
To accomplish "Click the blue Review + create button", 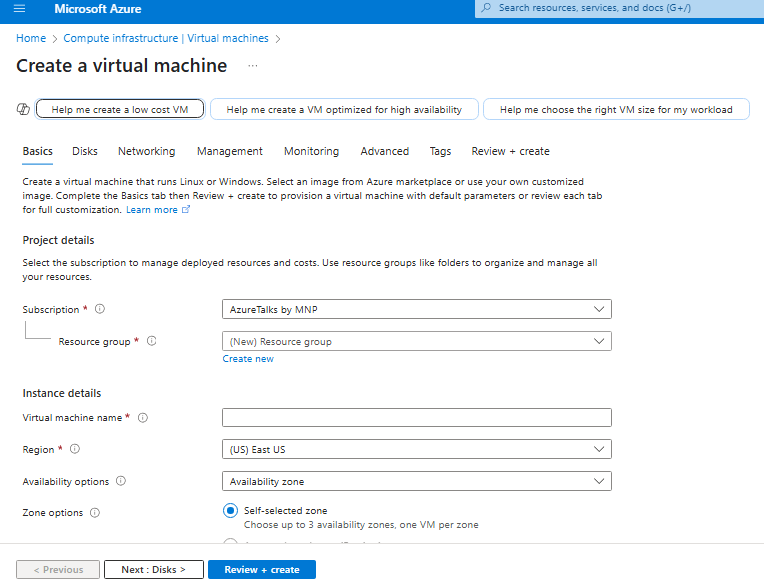I will [262, 569].
